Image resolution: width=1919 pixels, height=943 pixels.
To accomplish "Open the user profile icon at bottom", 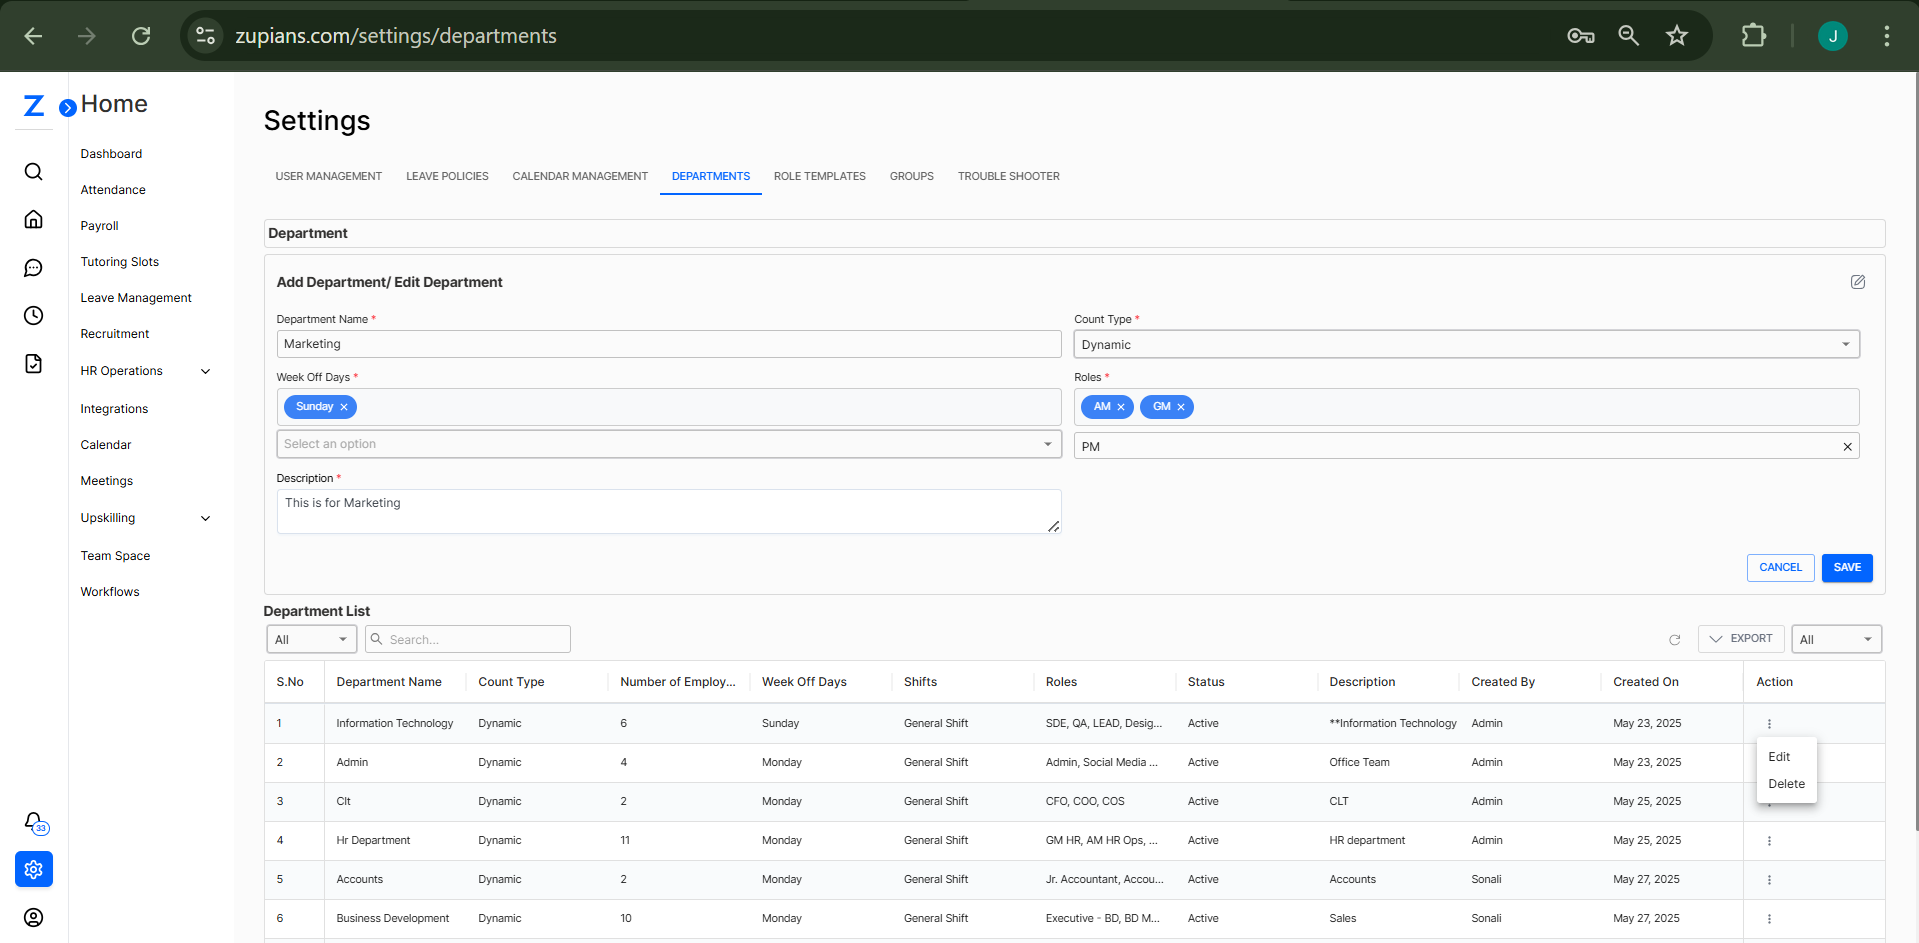I will (33, 917).
